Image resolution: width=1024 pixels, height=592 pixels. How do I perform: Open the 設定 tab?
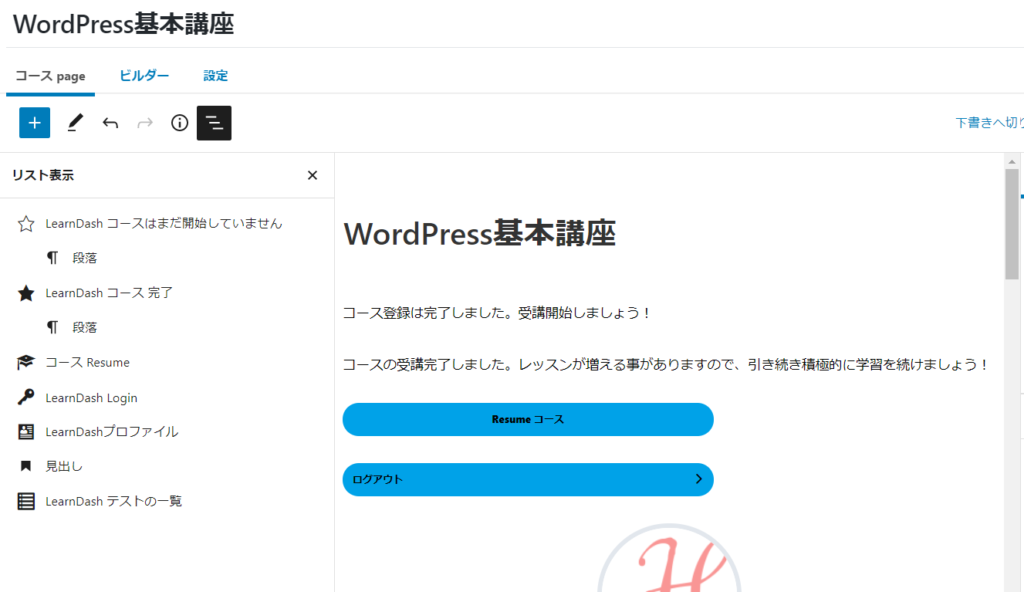coord(216,76)
